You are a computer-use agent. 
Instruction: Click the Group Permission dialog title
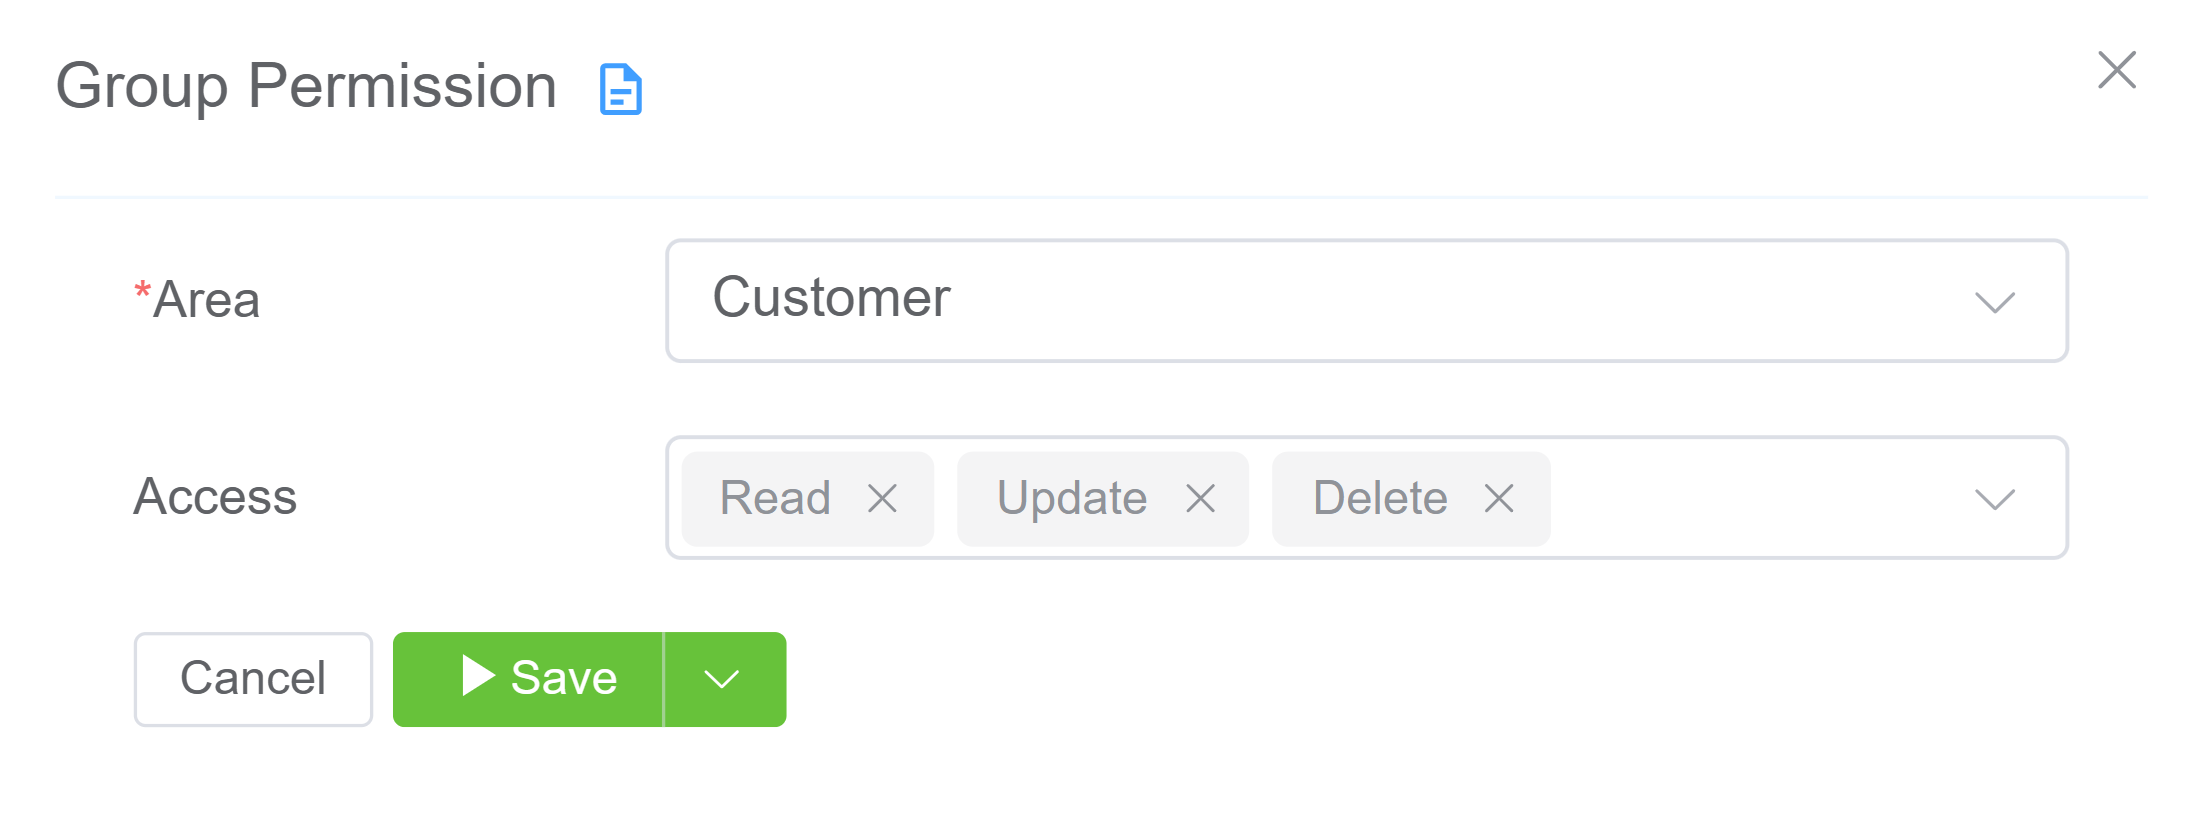coord(306,86)
